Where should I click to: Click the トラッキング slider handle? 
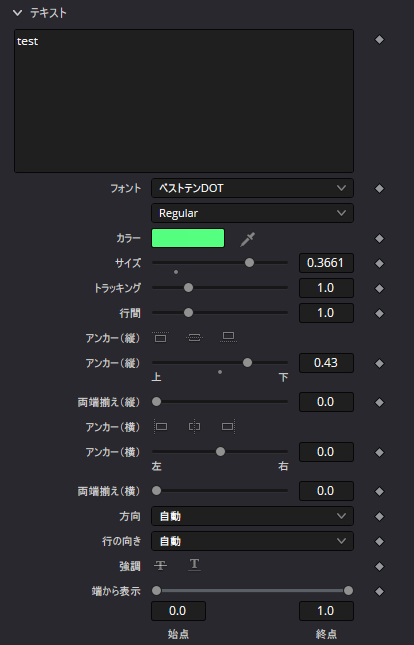[x=188, y=288]
